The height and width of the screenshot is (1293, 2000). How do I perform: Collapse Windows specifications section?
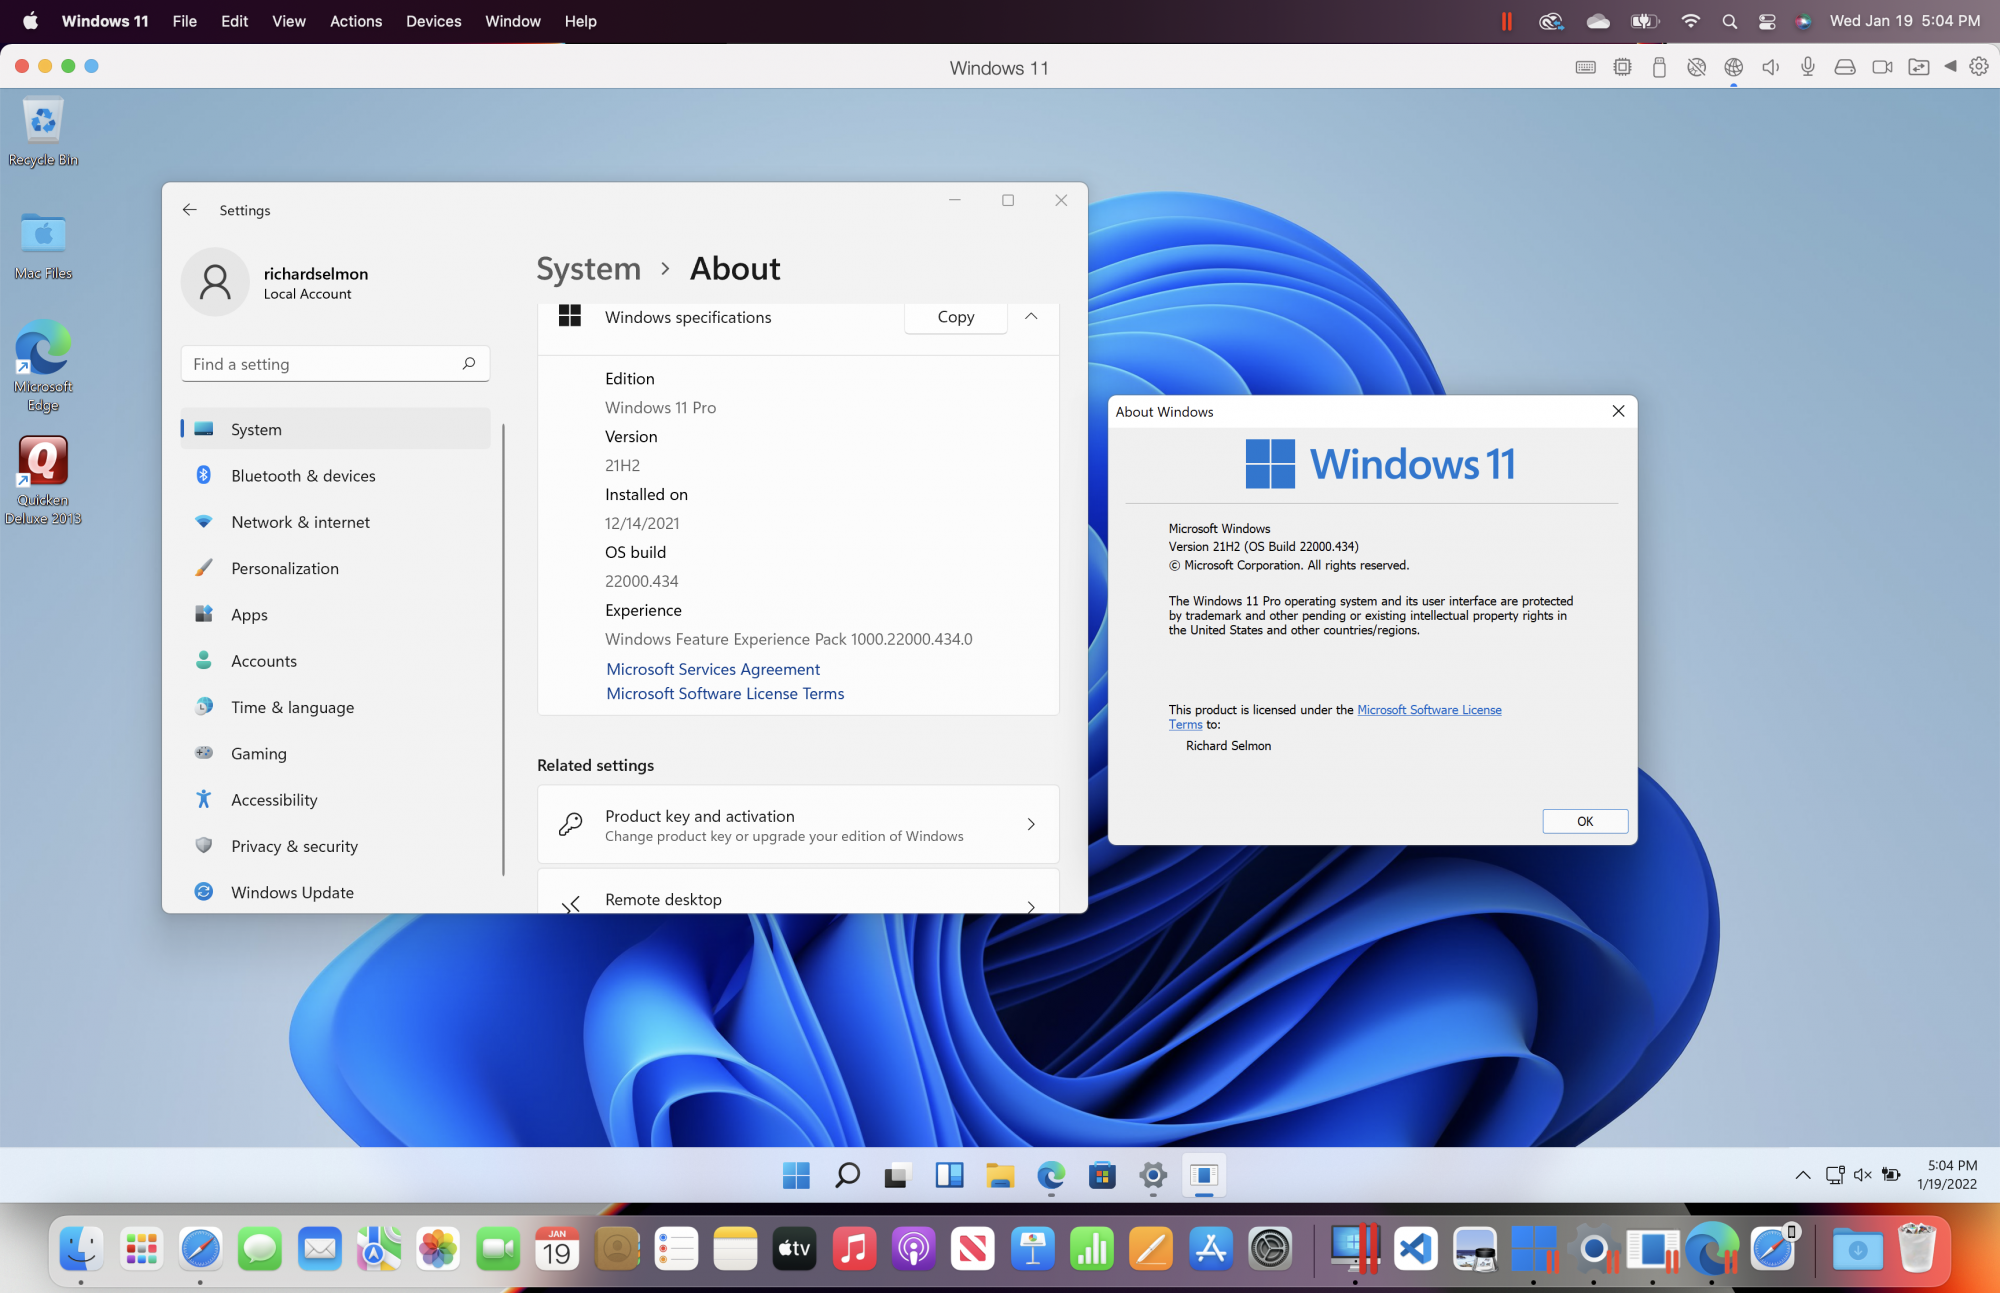coord(1031,317)
